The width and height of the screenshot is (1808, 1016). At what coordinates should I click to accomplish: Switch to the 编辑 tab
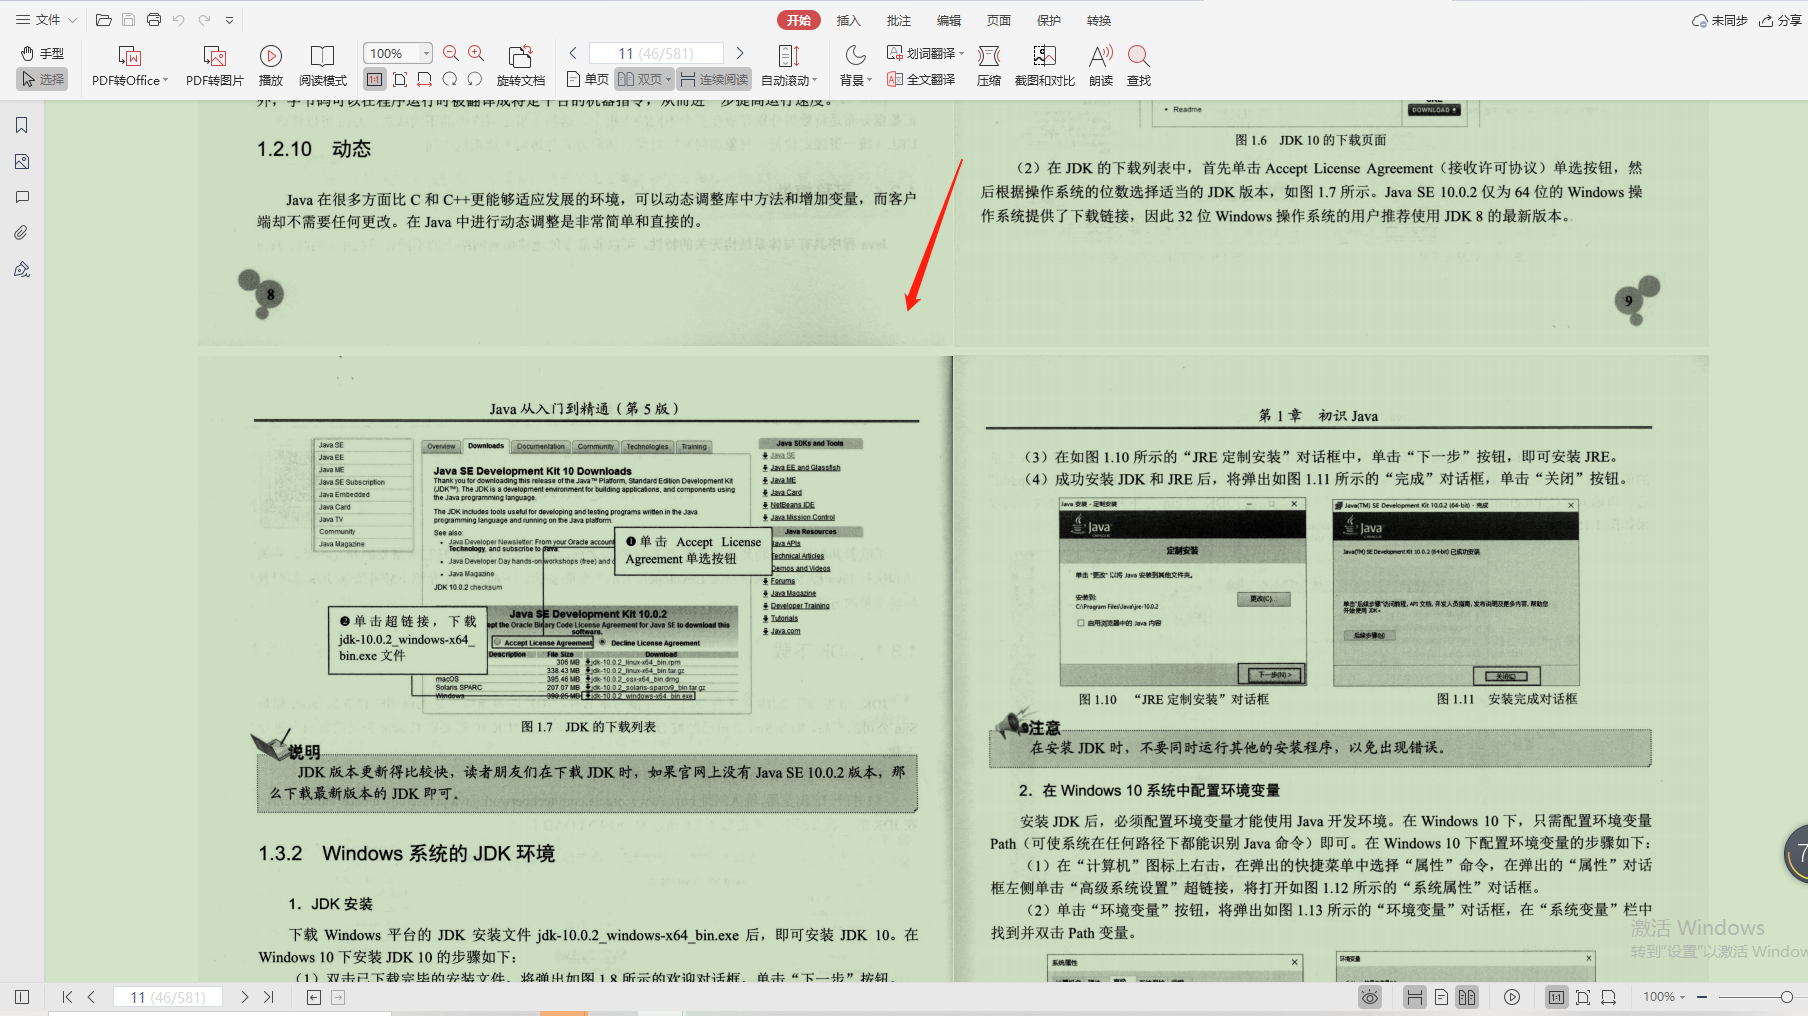click(949, 20)
